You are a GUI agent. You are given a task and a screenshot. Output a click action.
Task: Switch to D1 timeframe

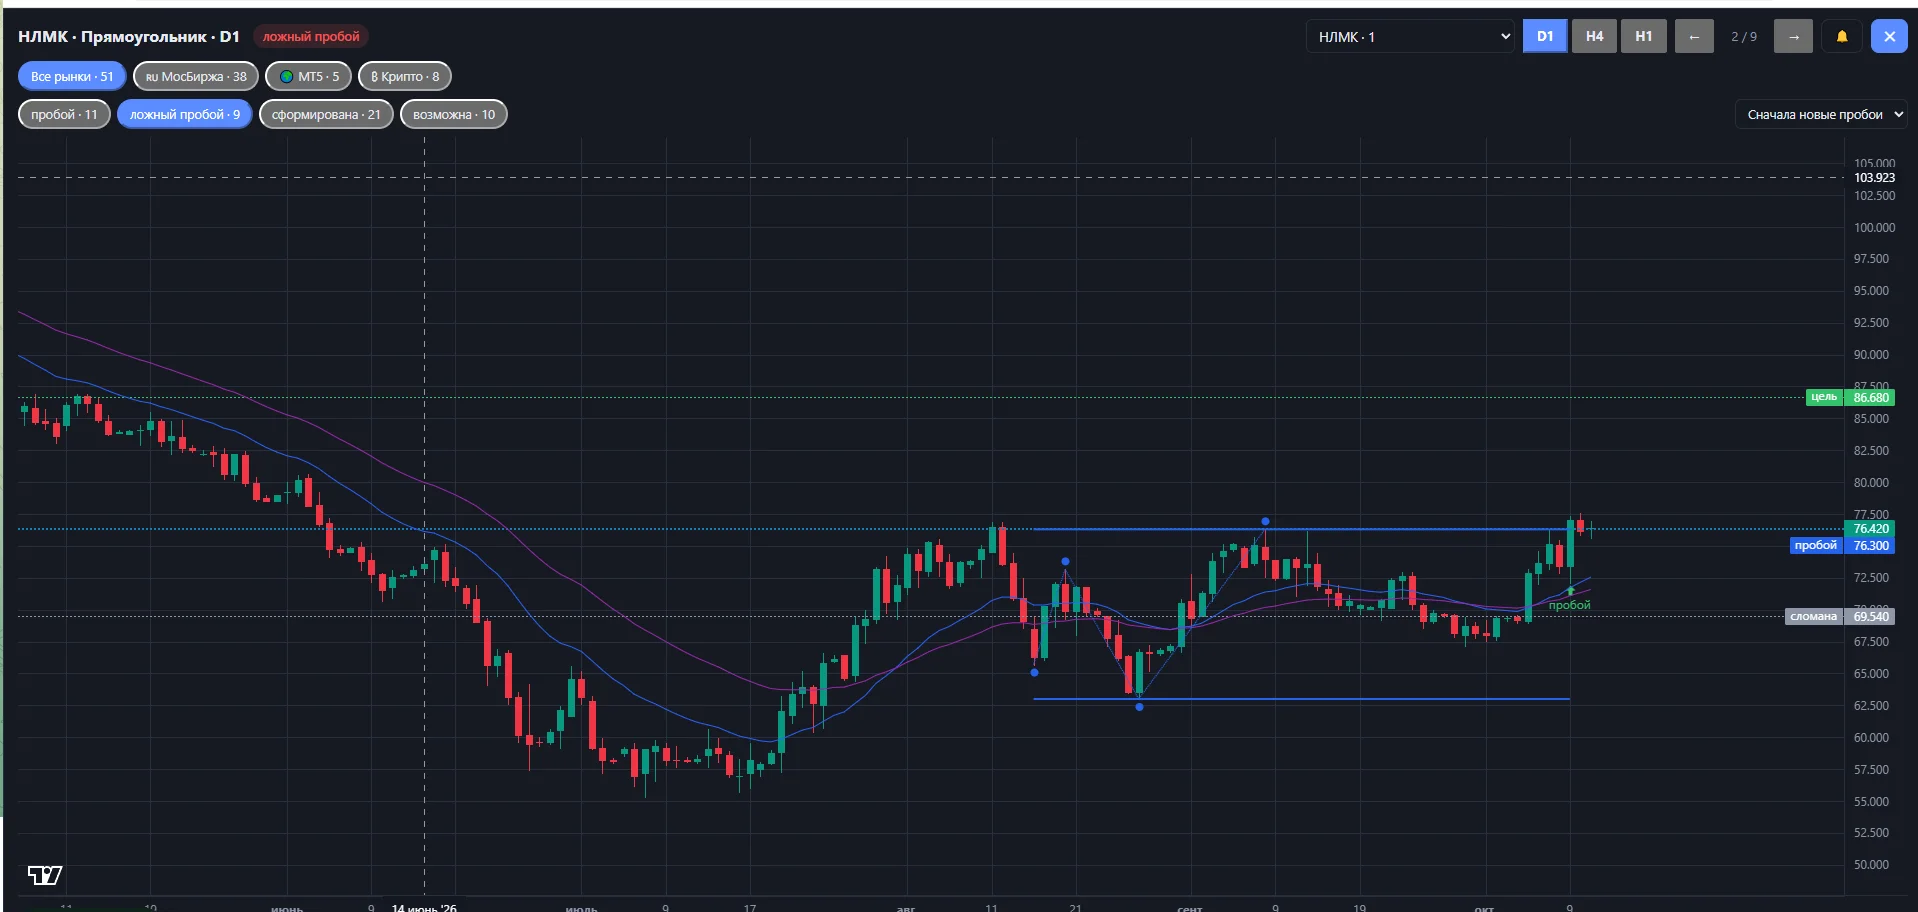(1545, 36)
